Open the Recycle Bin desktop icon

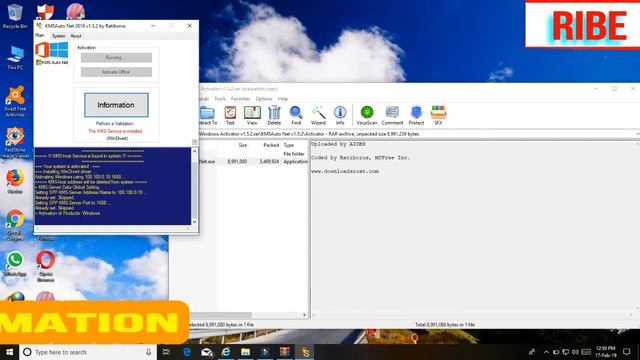(15, 16)
